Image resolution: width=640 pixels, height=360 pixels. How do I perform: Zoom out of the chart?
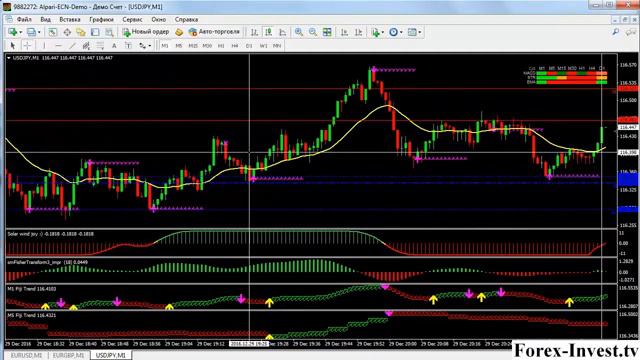point(313,32)
